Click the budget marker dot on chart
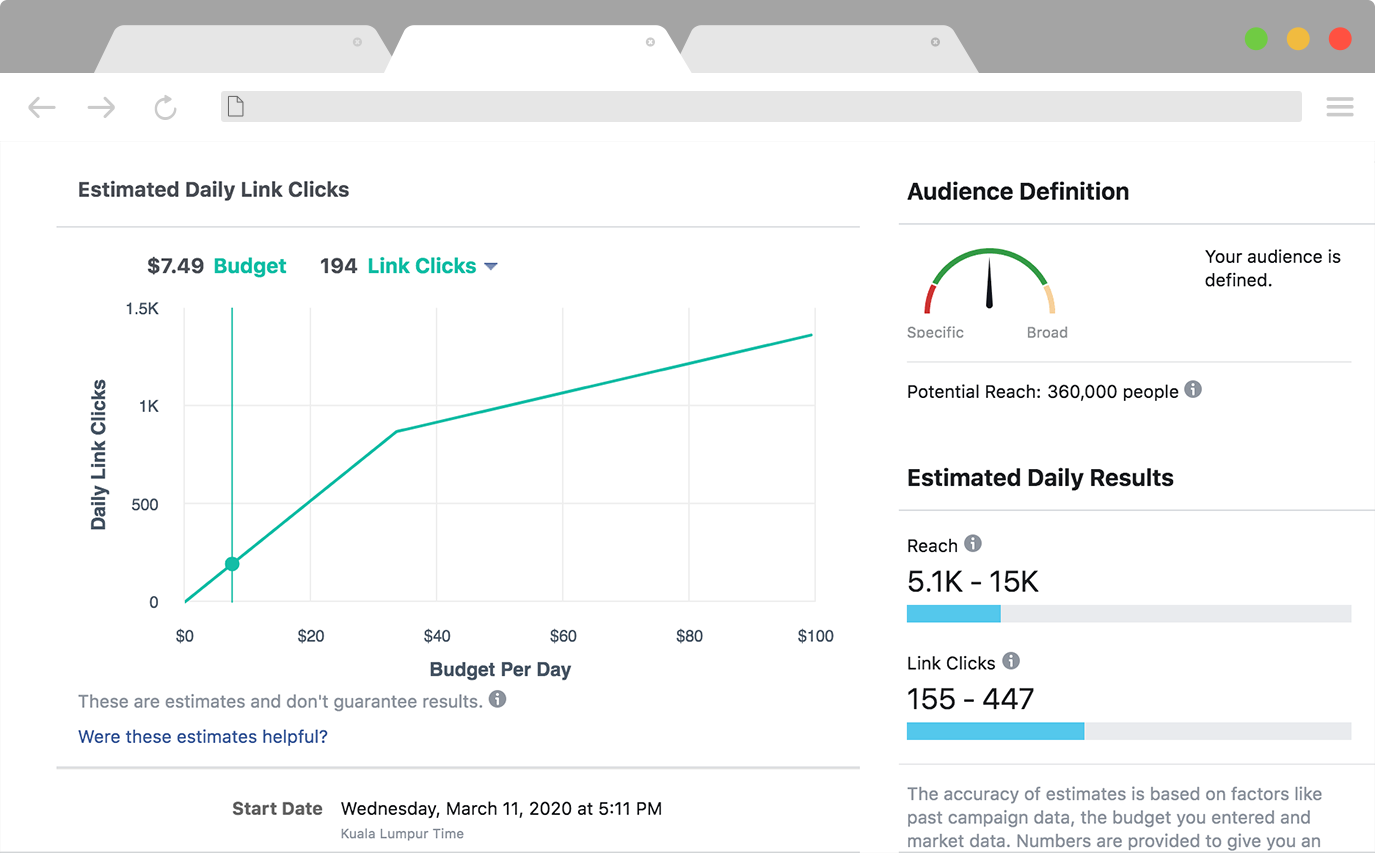 tap(232, 564)
